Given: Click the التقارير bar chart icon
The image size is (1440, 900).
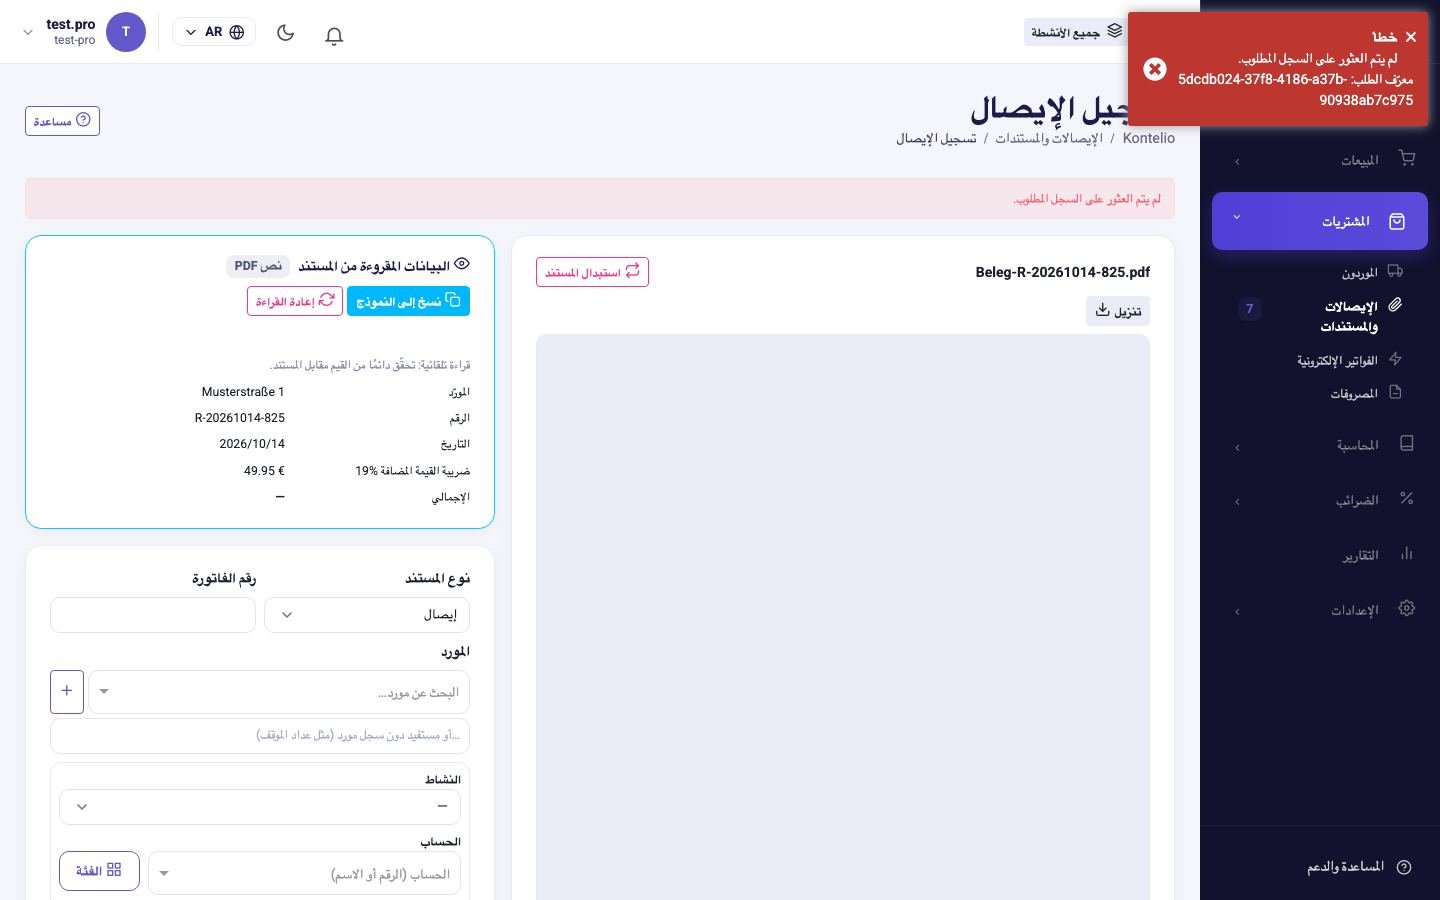Looking at the screenshot, I should [x=1407, y=553].
